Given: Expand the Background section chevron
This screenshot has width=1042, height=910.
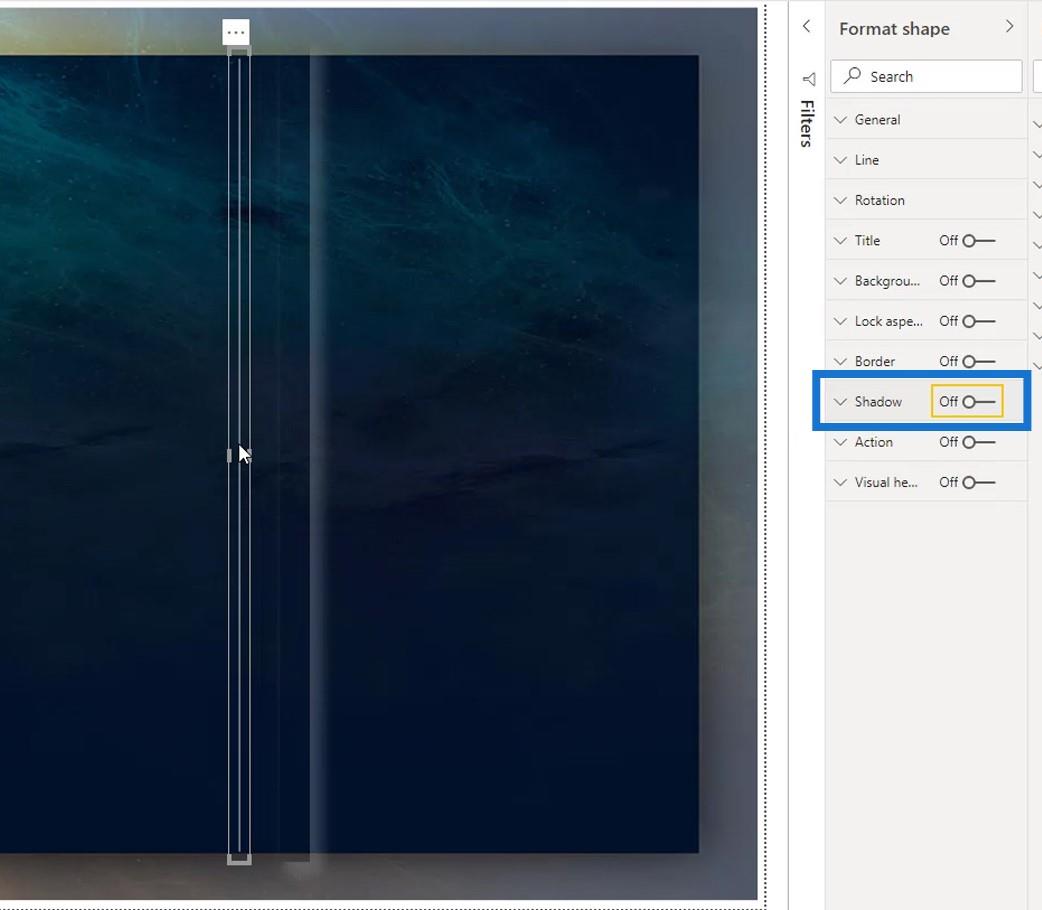Looking at the screenshot, I should tap(841, 281).
